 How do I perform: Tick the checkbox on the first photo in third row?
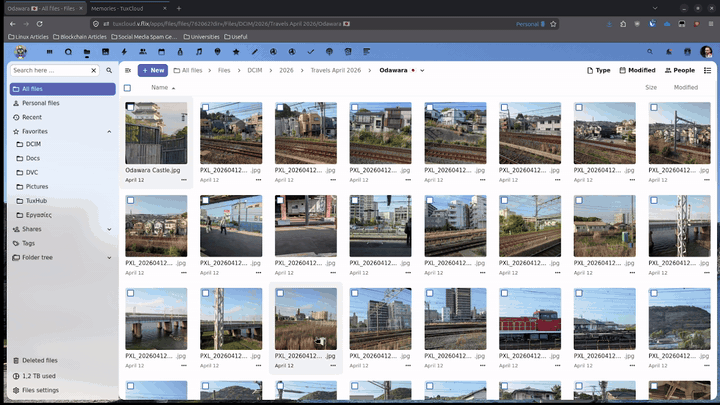pos(131,293)
